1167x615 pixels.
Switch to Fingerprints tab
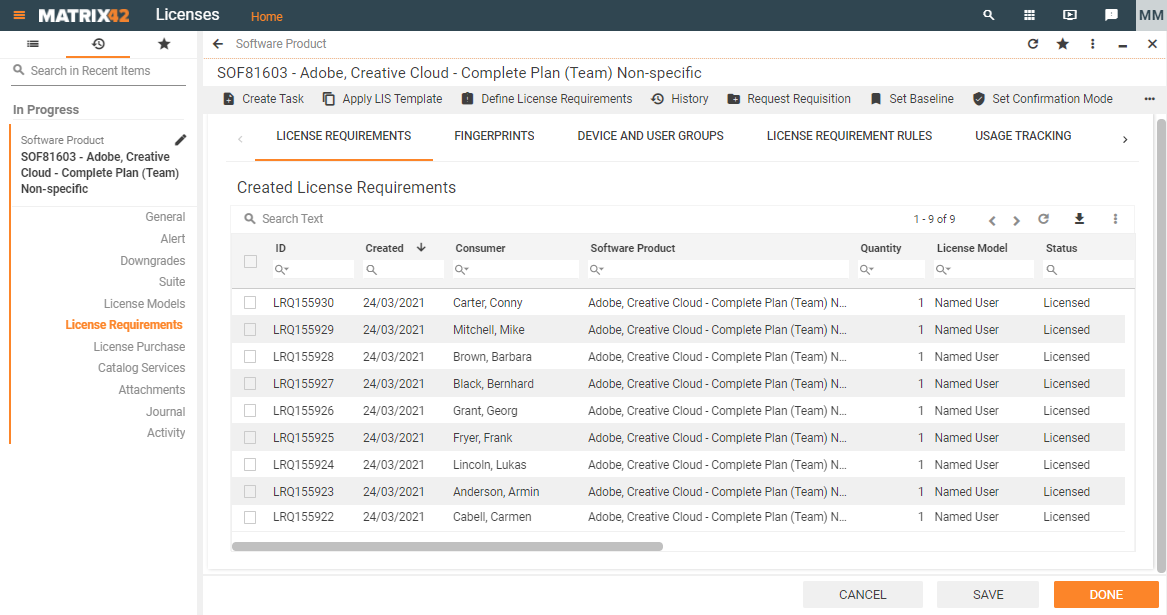tap(494, 136)
